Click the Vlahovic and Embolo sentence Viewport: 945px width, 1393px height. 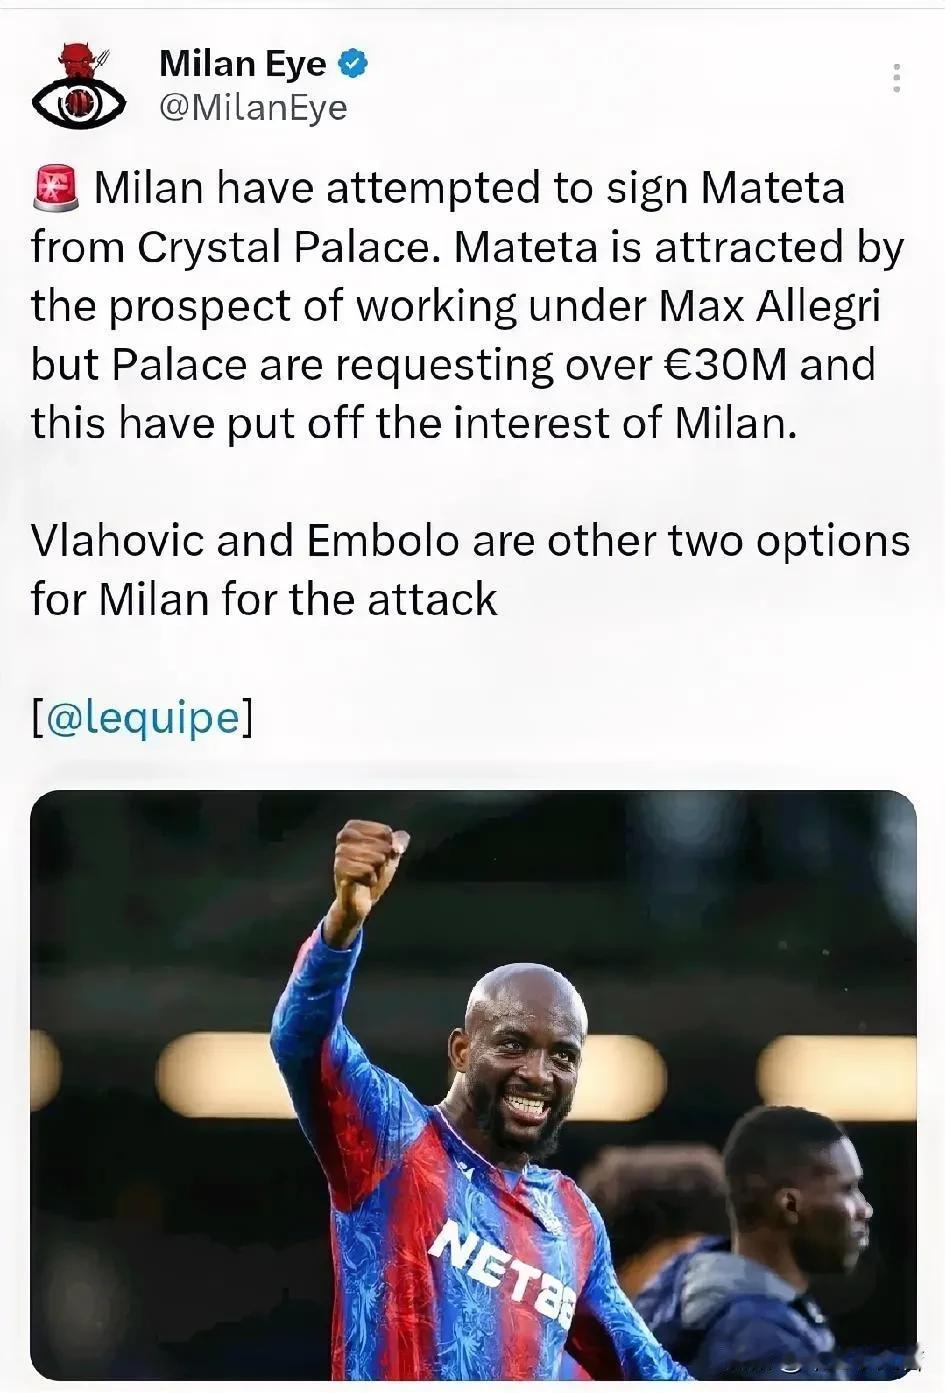[x=470, y=569]
